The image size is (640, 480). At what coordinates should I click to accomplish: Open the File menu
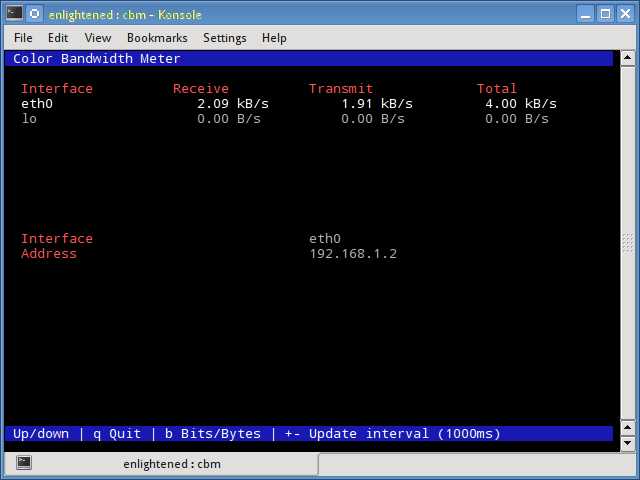[x=23, y=38]
